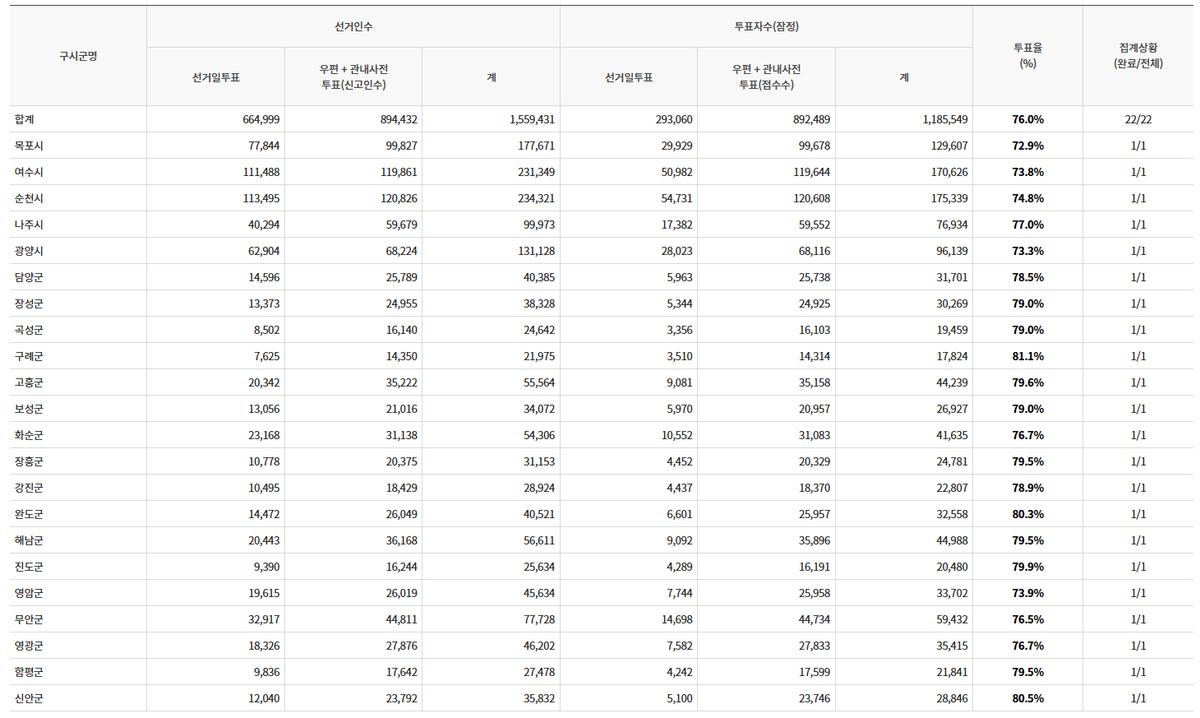This screenshot has height=718, width=1200.
Task: Click 순천시 voters total 175,339
Action: [x=949, y=198]
